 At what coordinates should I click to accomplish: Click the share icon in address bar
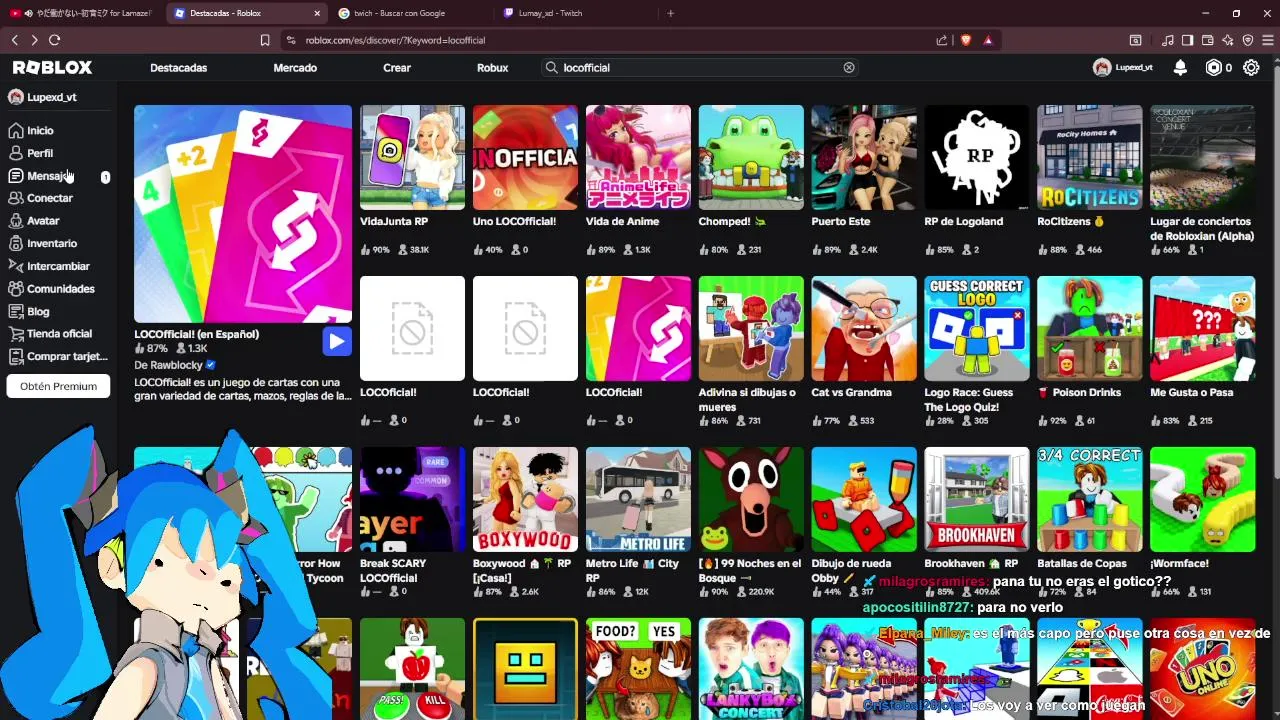pos(942,40)
